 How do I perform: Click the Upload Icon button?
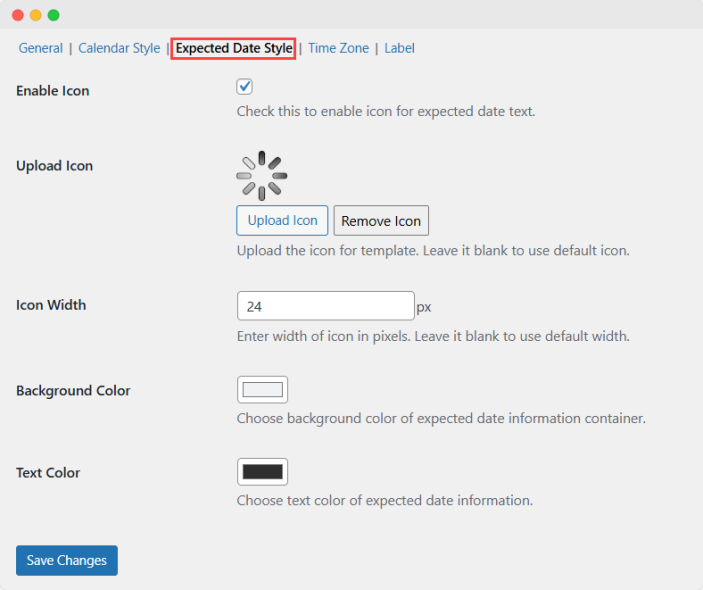[x=282, y=221]
